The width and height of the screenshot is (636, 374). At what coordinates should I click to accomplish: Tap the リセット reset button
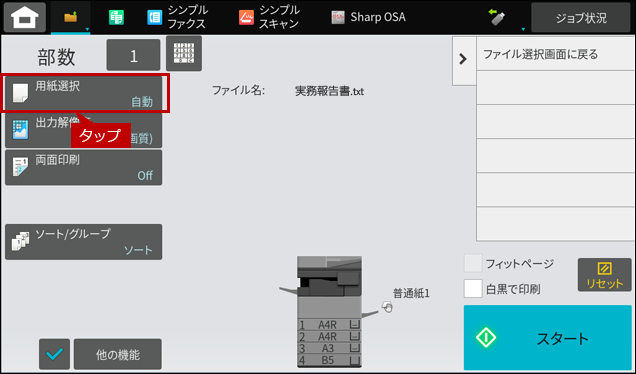click(x=604, y=275)
